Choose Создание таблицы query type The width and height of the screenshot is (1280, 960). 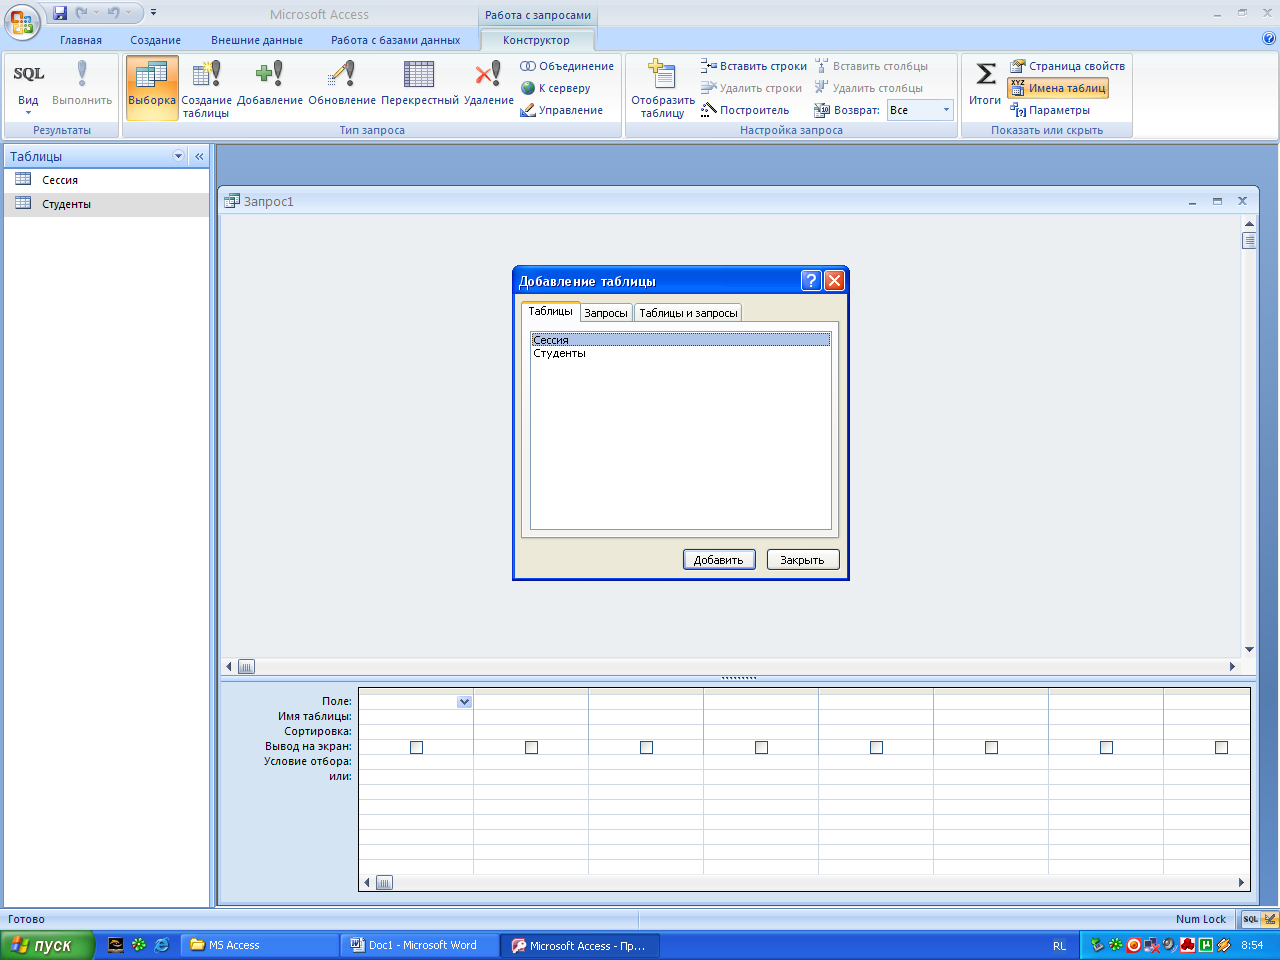(x=206, y=88)
